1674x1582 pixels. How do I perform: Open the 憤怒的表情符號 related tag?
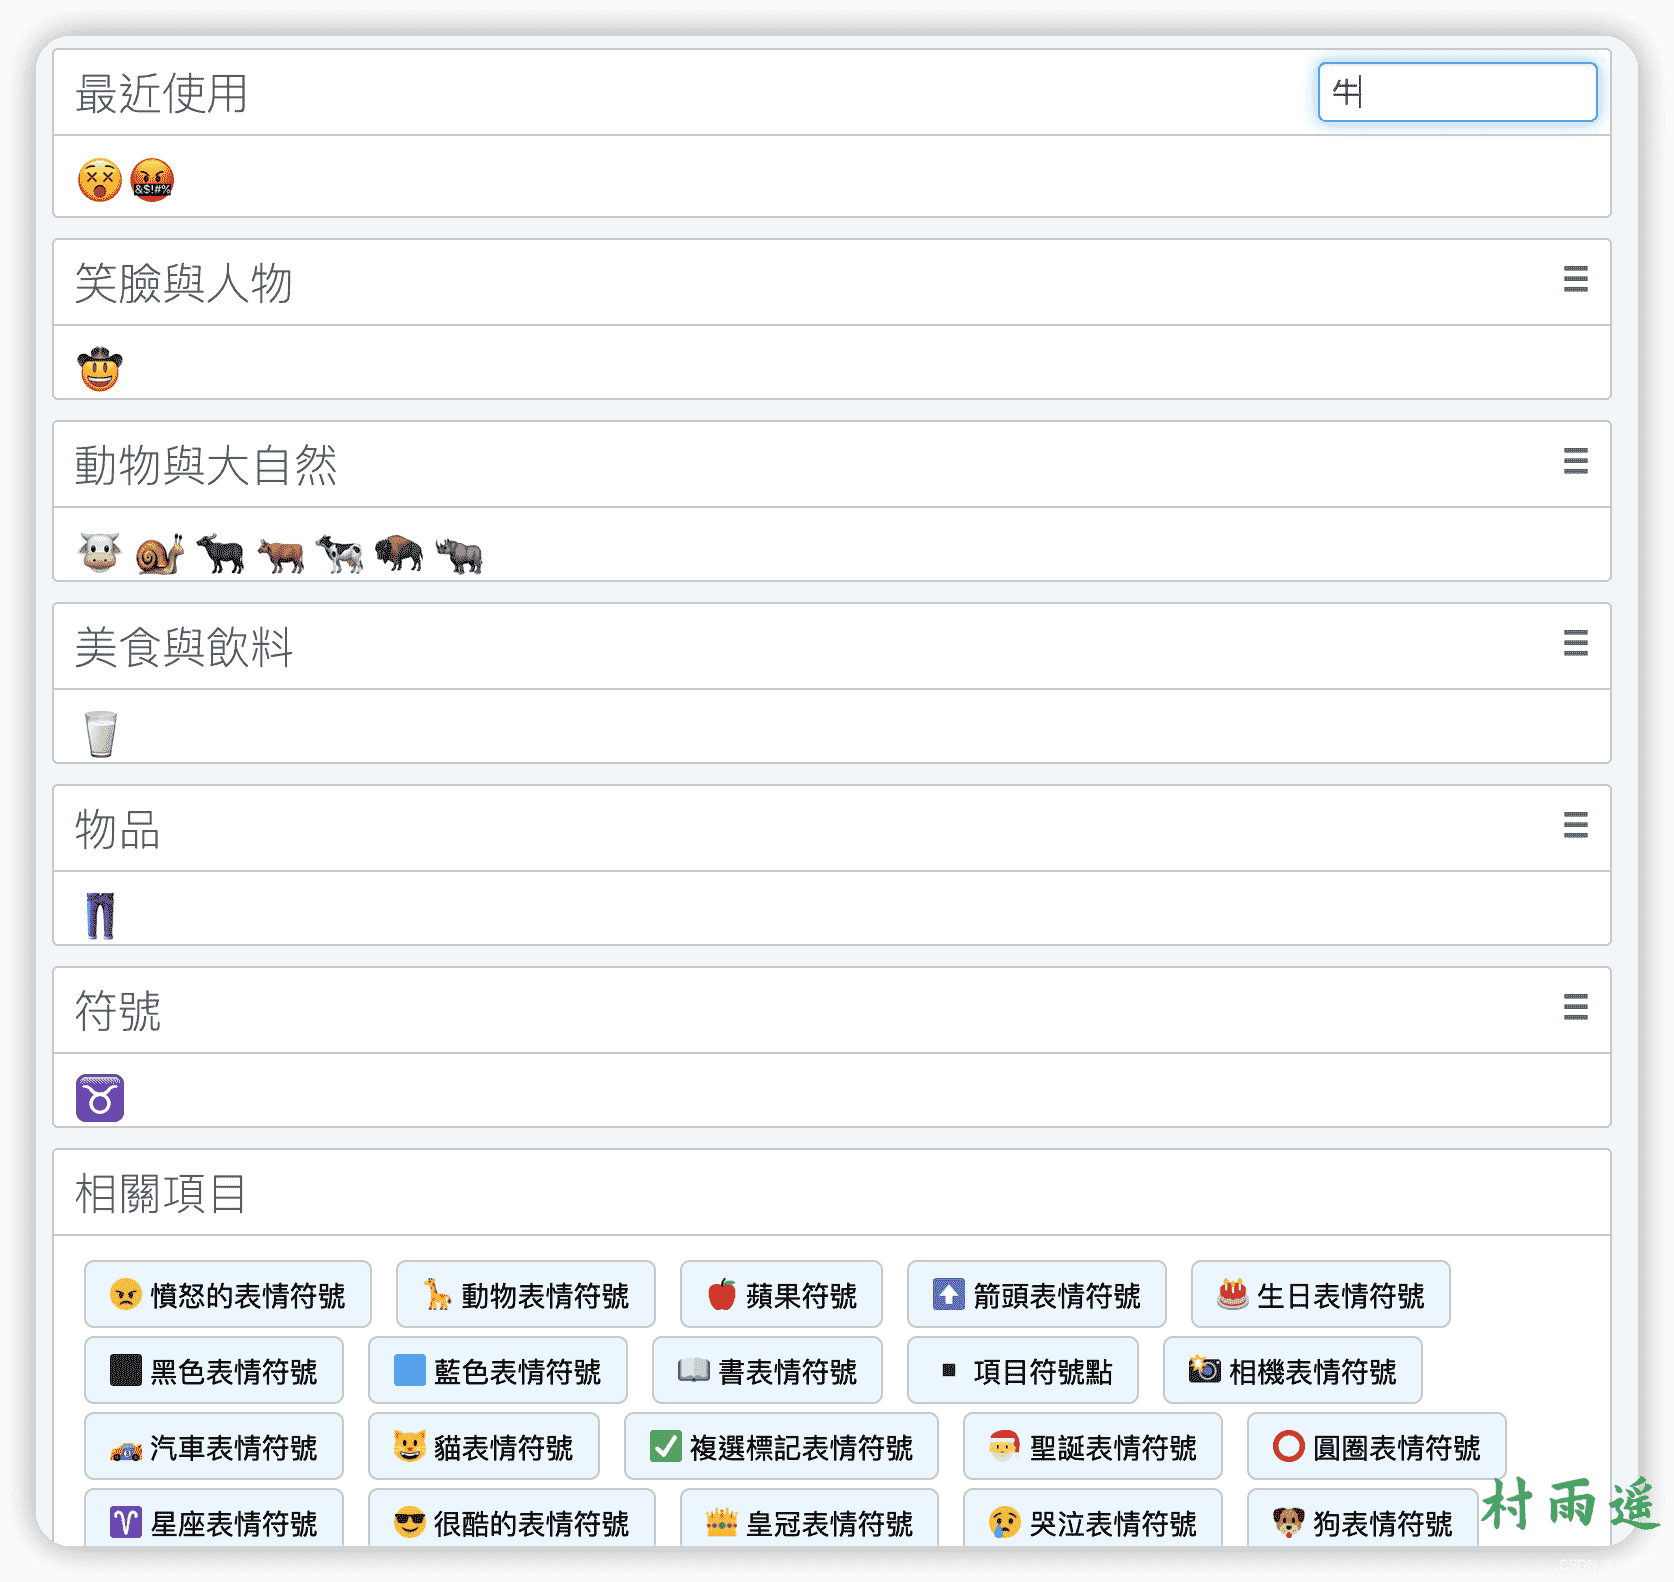click(x=228, y=1295)
